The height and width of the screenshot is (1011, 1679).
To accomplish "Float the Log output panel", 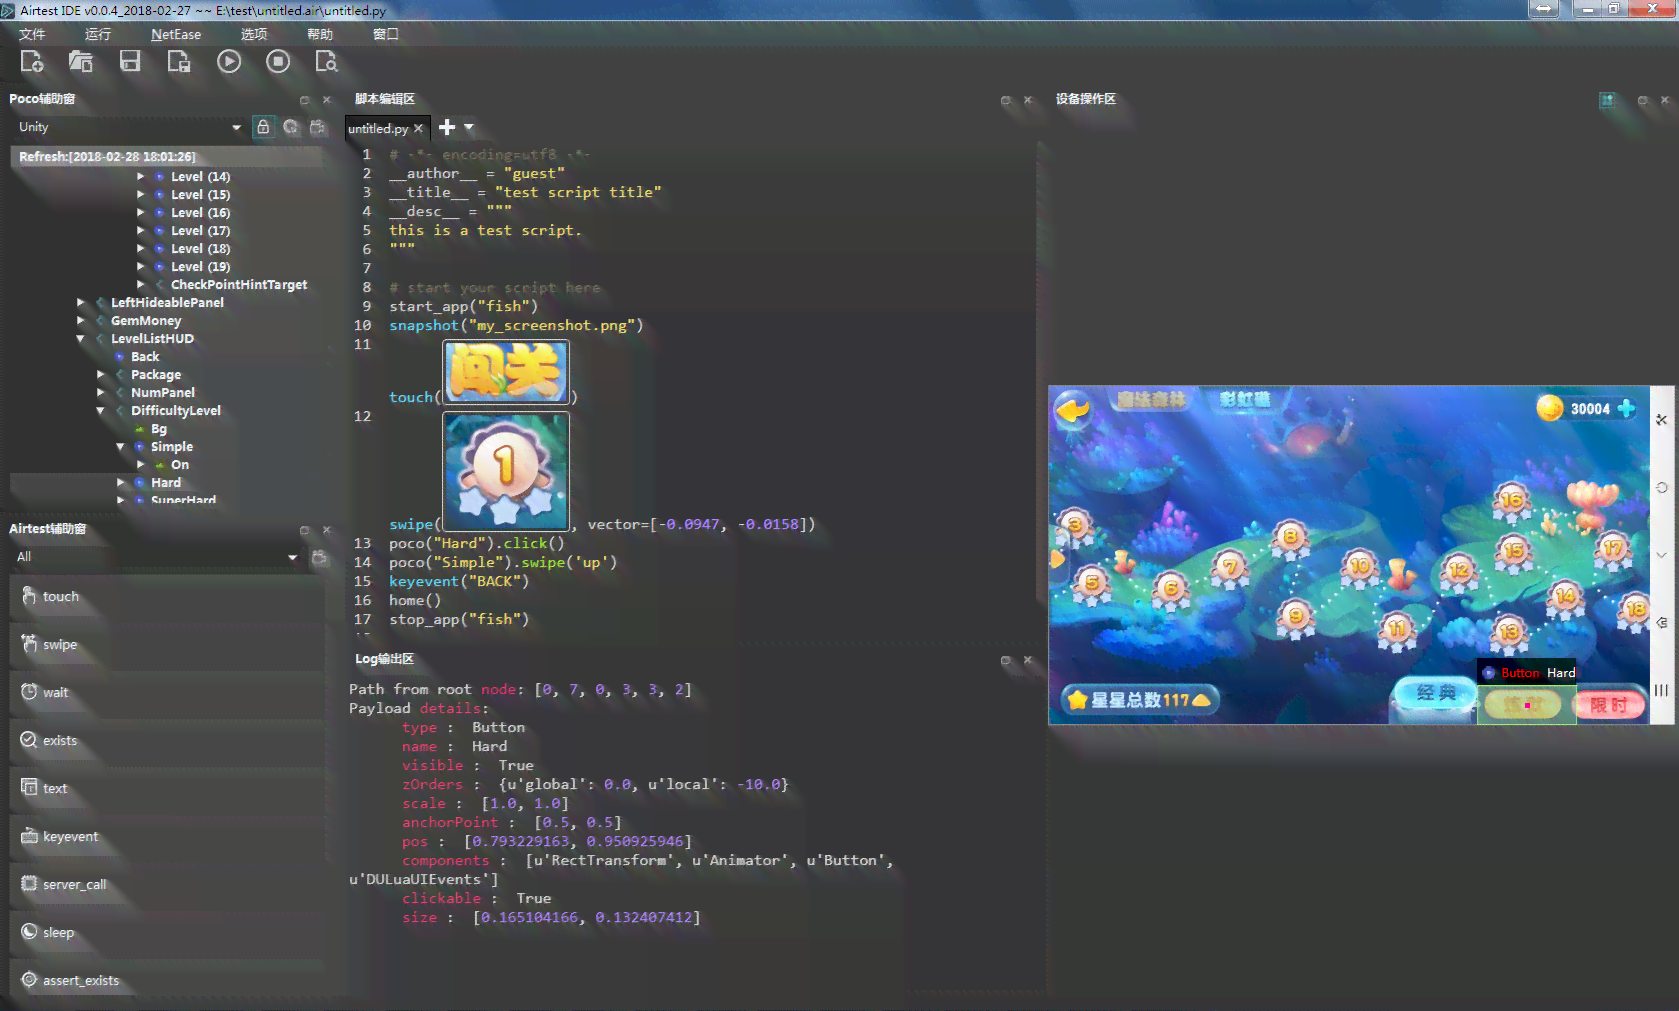I will click(1006, 660).
